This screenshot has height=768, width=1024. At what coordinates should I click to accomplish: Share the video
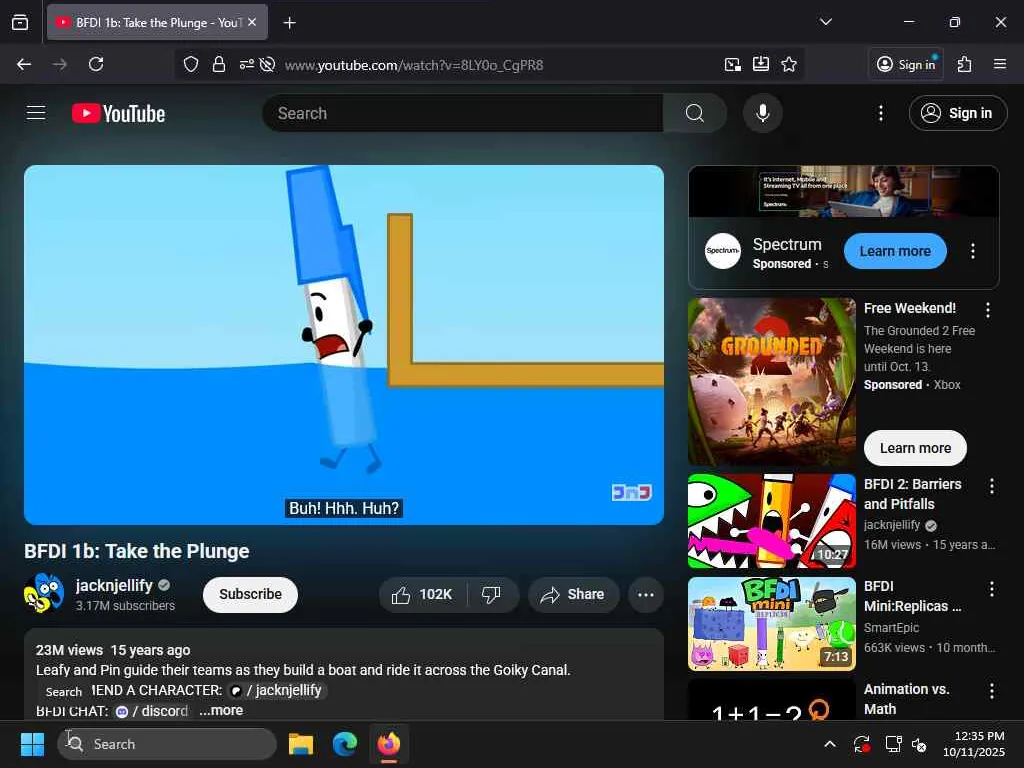point(573,594)
